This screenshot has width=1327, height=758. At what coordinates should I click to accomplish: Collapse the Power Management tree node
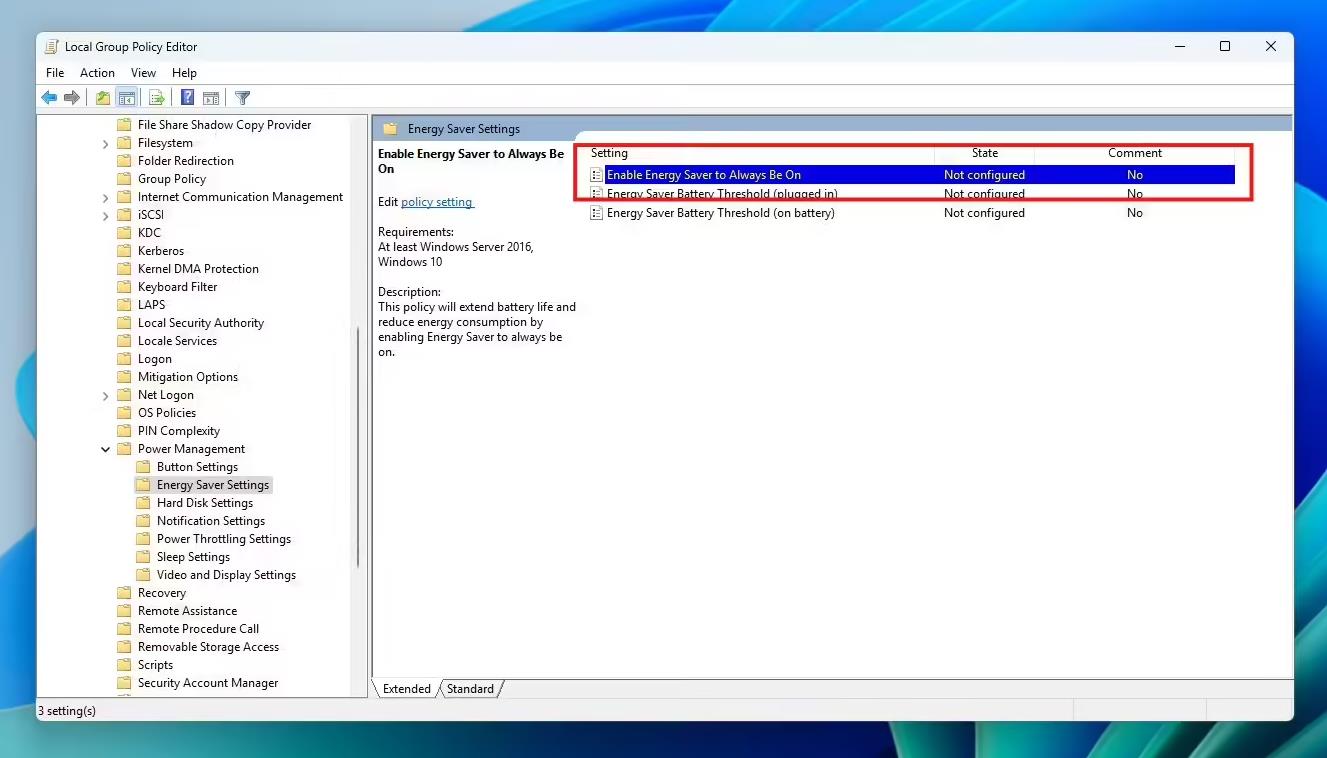point(106,449)
